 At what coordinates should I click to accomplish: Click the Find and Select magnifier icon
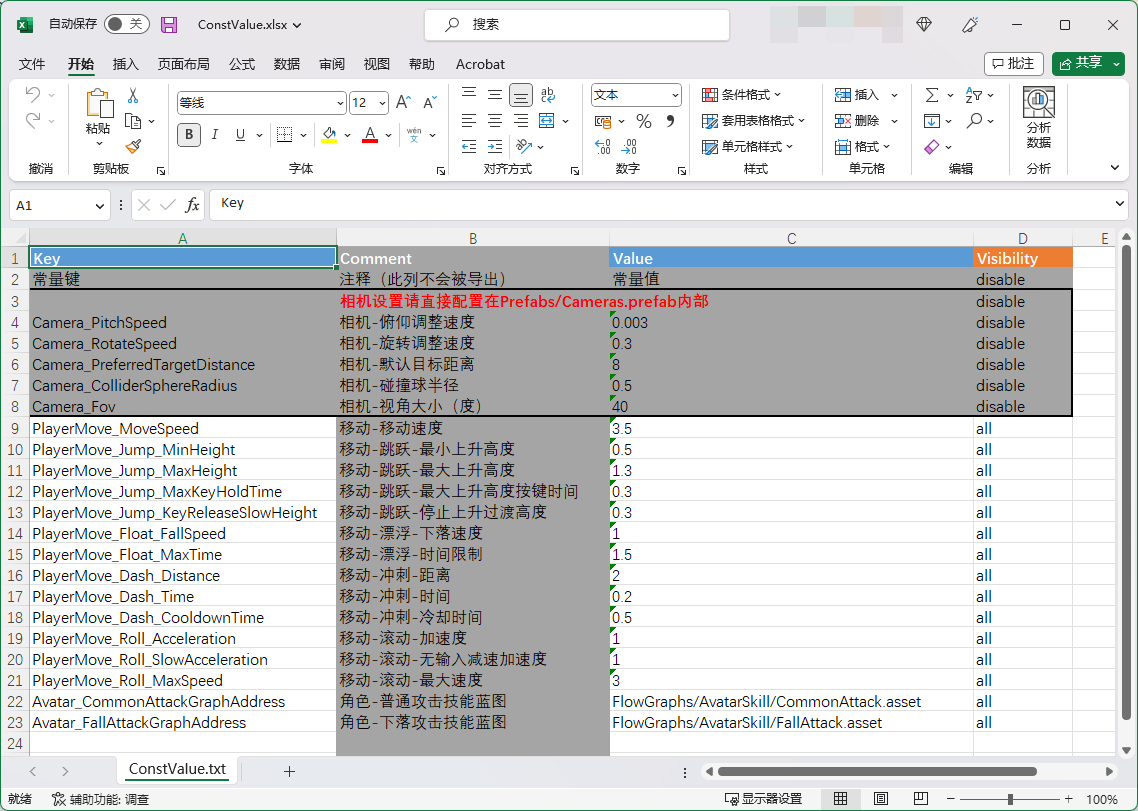coord(974,121)
